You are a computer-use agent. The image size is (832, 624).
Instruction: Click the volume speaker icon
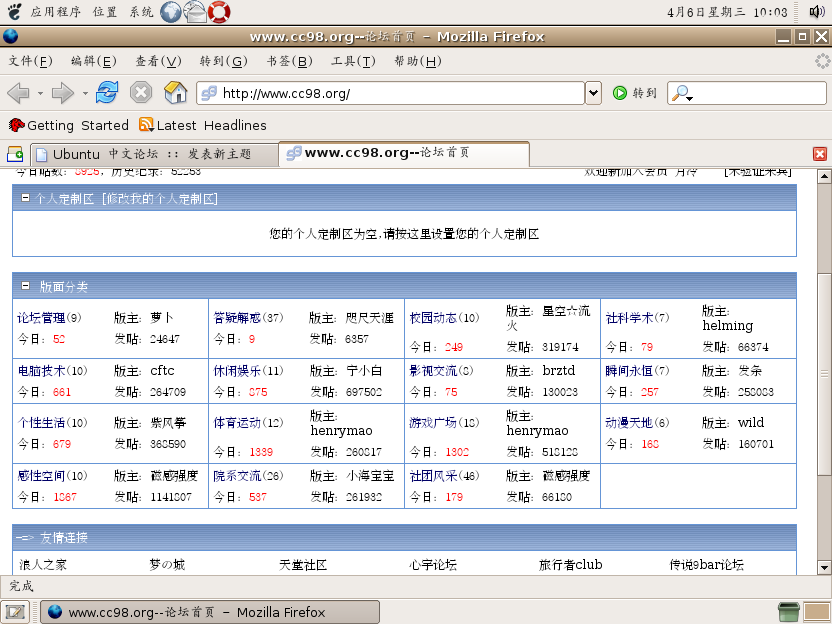pyautogui.click(x=817, y=11)
